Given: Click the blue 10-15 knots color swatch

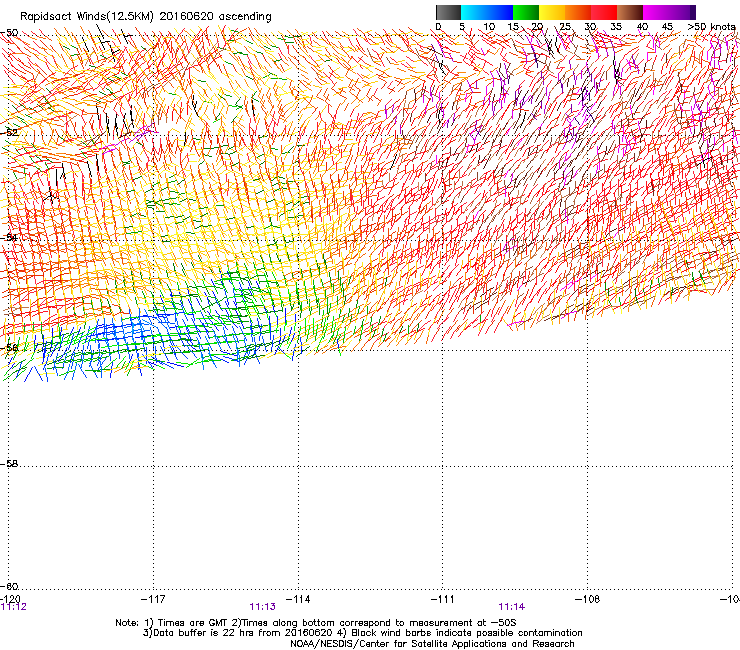Looking at the screenshot, I should click(x=500, y=12).
